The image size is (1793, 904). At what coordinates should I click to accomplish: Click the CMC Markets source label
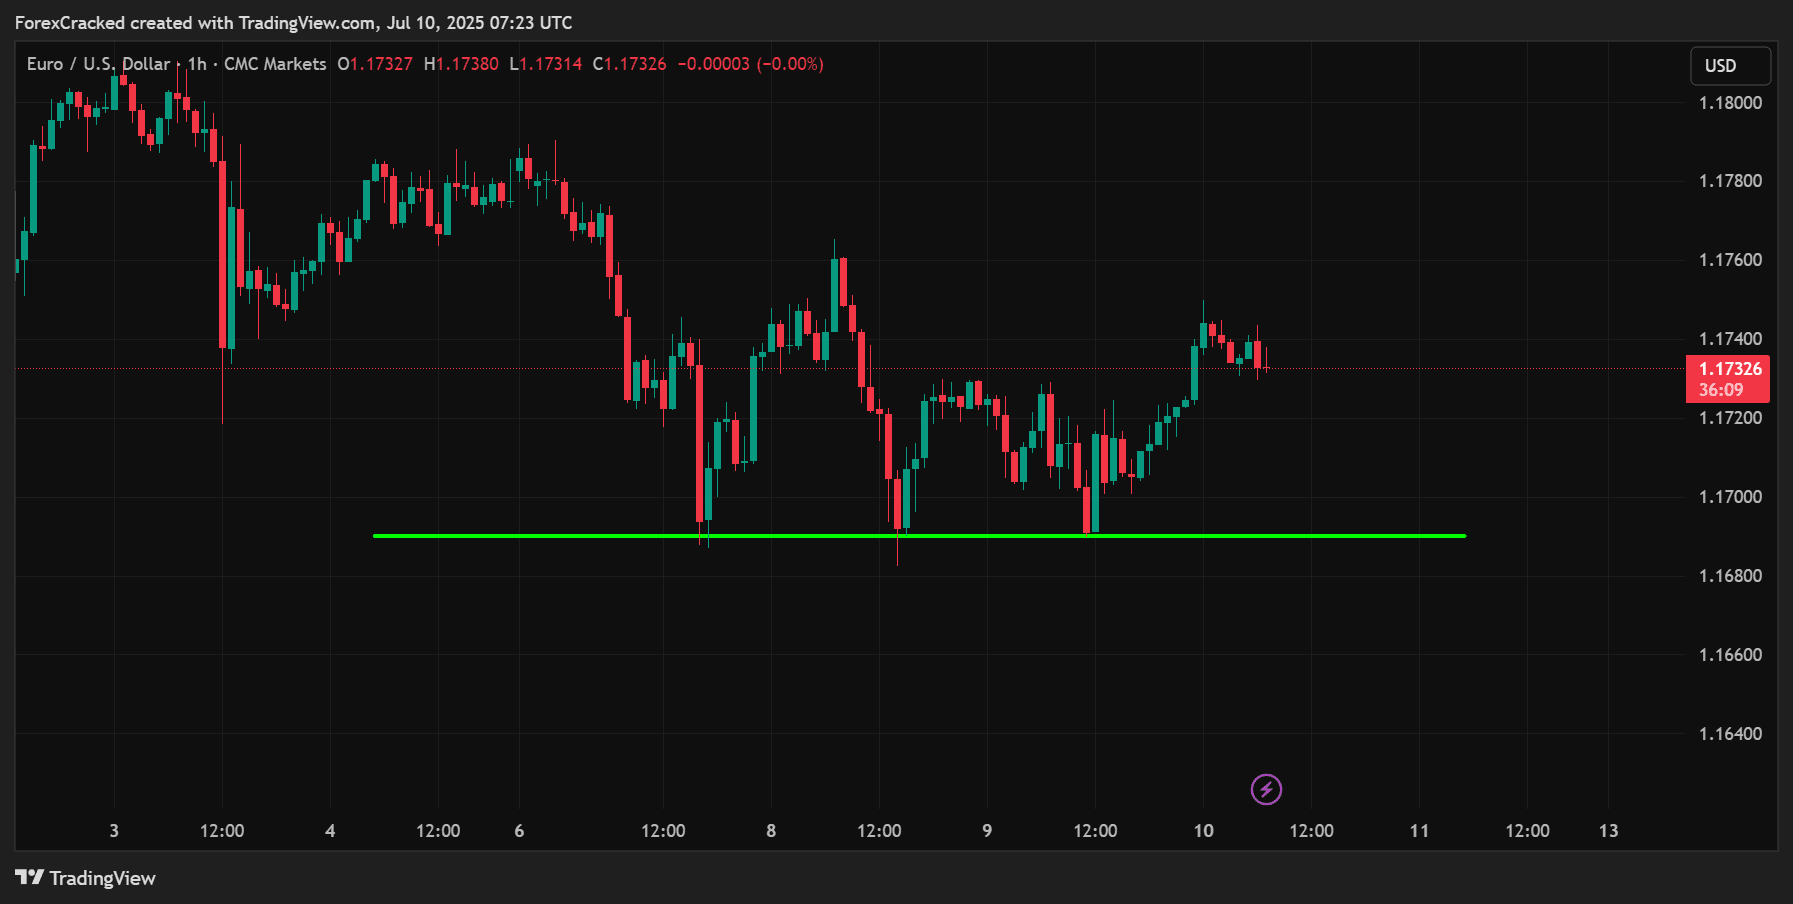click(x=275, y=64)
